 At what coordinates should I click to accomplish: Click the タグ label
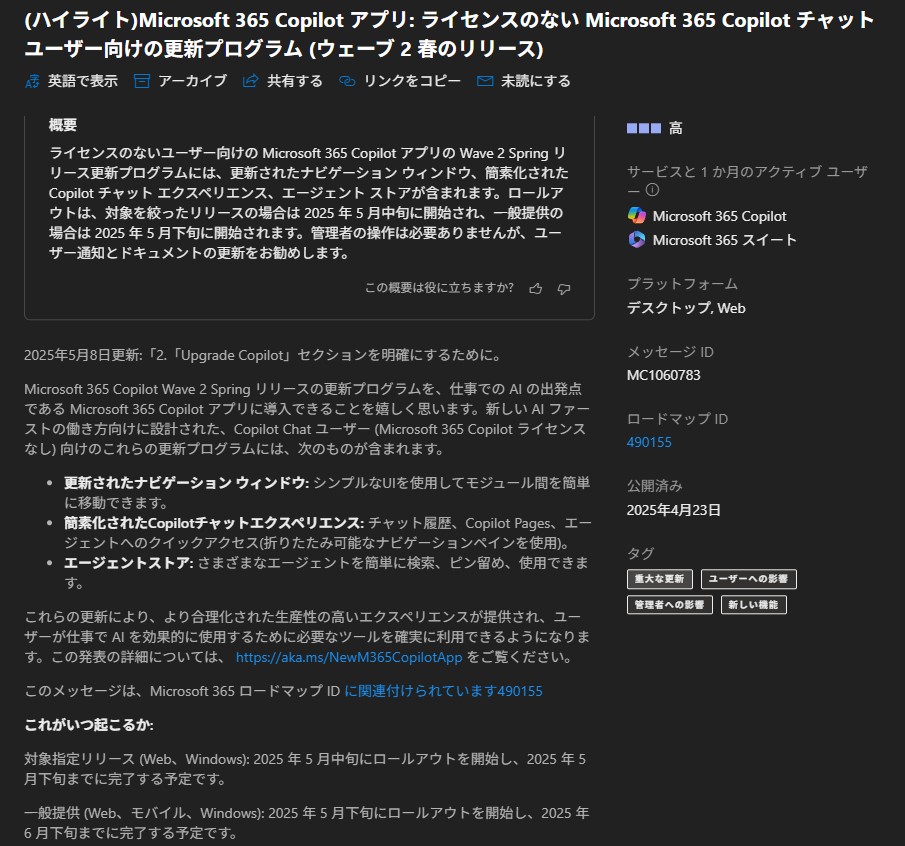coord(641,554)
